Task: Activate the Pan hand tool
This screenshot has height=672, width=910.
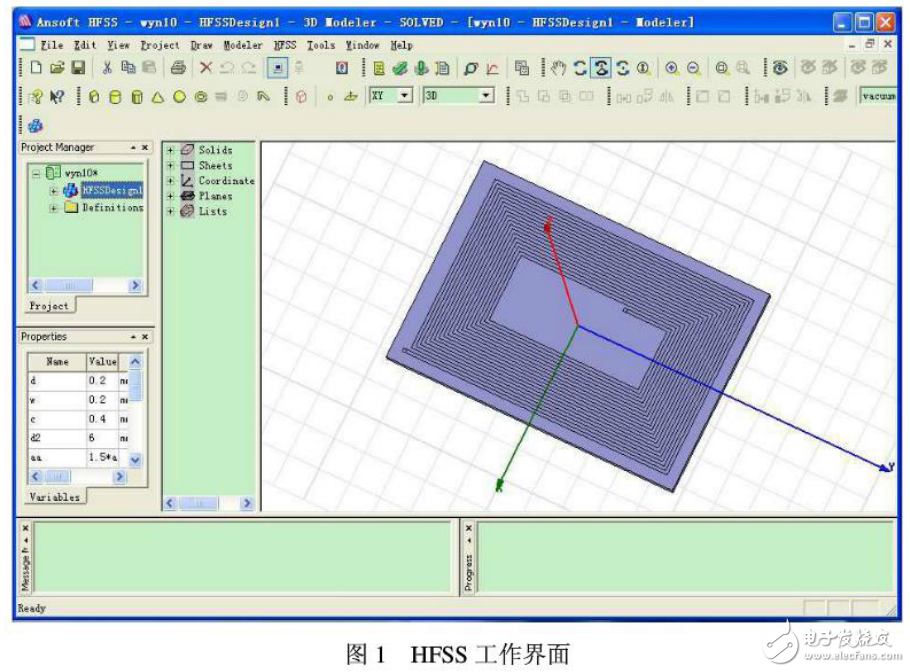Action: (x=558, y=66)
